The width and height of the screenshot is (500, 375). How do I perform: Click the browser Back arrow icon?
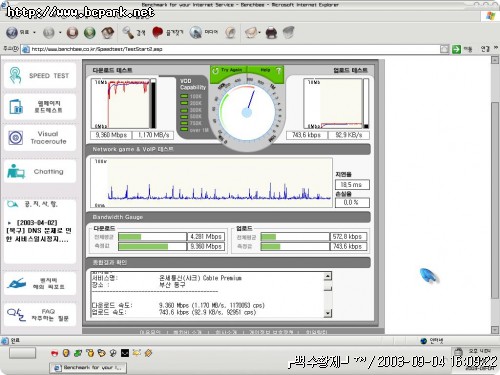tap(12, 32)
